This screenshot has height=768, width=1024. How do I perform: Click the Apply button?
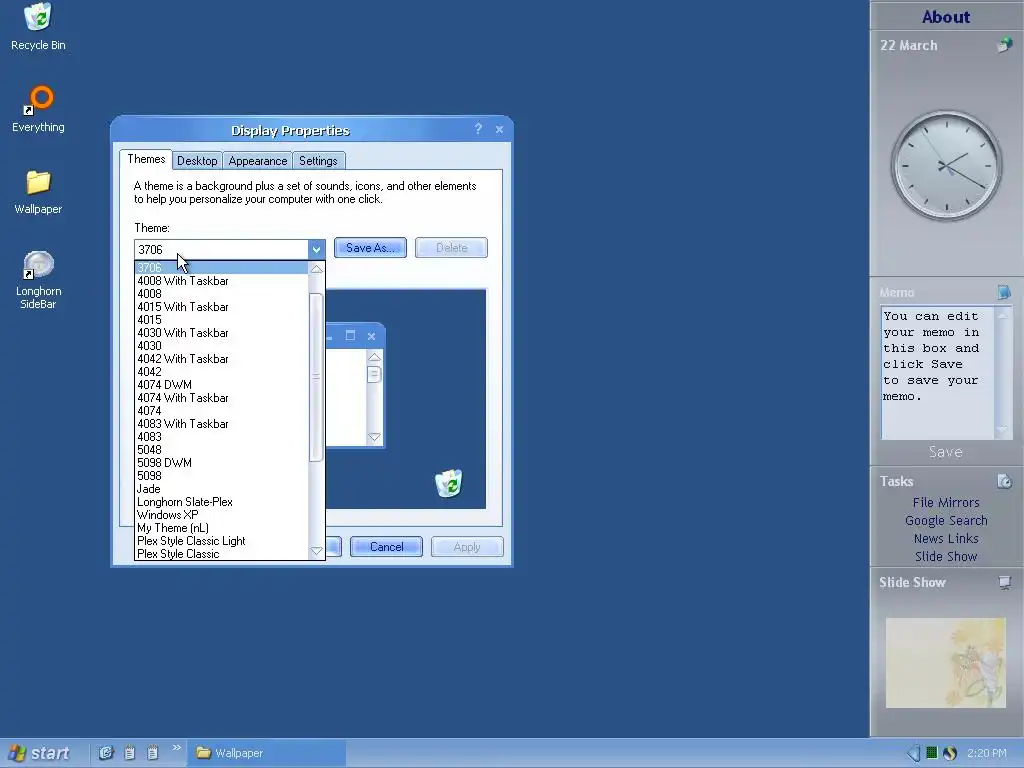click(x=467, y=547)
